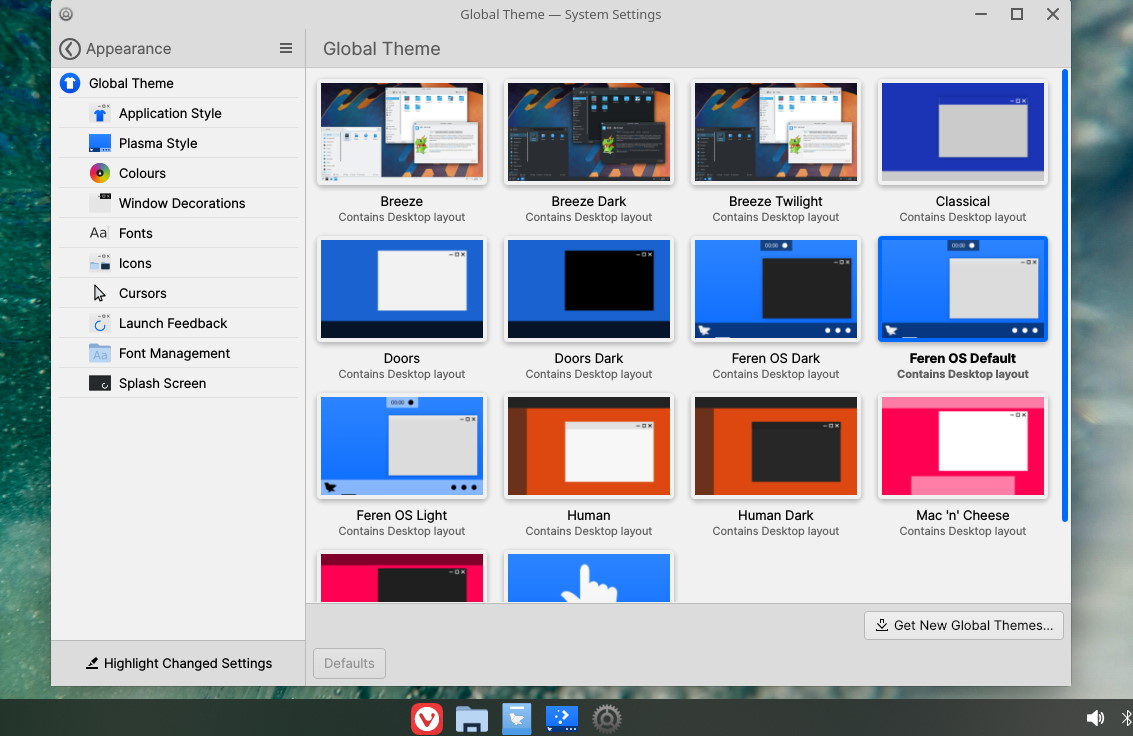Select Fonts in the sidebar
Image resolution: width=1133 pixels, height=736 pixels.
135,233
